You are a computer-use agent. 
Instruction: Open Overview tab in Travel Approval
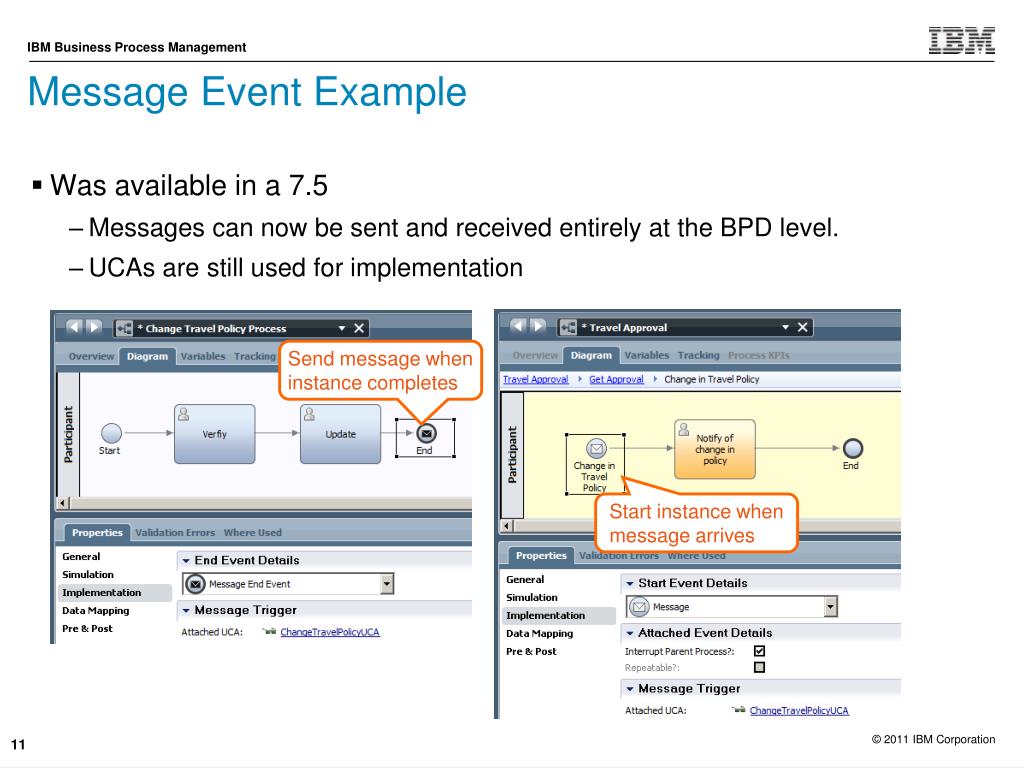[x=535, y=355]
